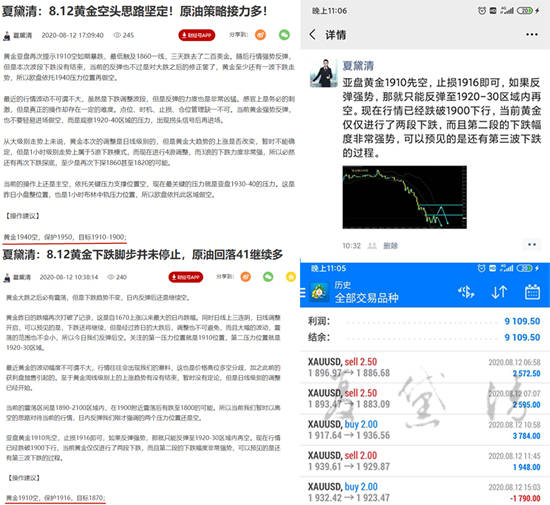The width and height of the screenshot is (550, 505).
Task: Click the red app download button in the top article
Action: click(196, 35)
